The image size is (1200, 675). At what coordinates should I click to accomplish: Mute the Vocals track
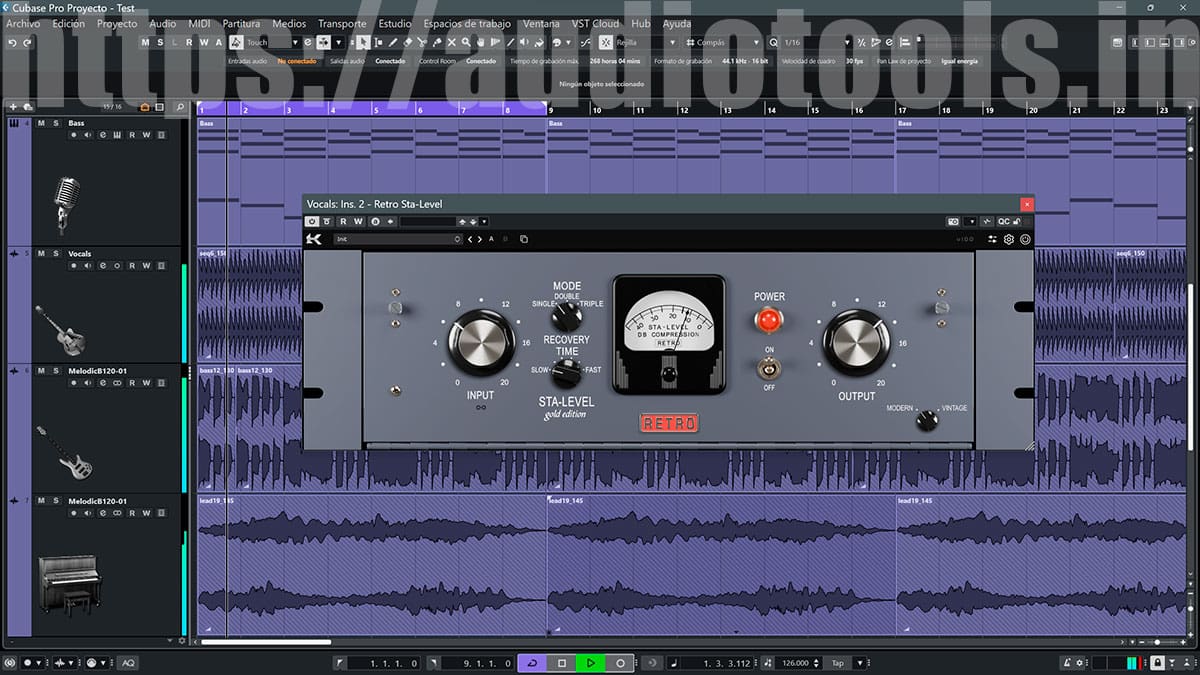(x=41, y=254)
